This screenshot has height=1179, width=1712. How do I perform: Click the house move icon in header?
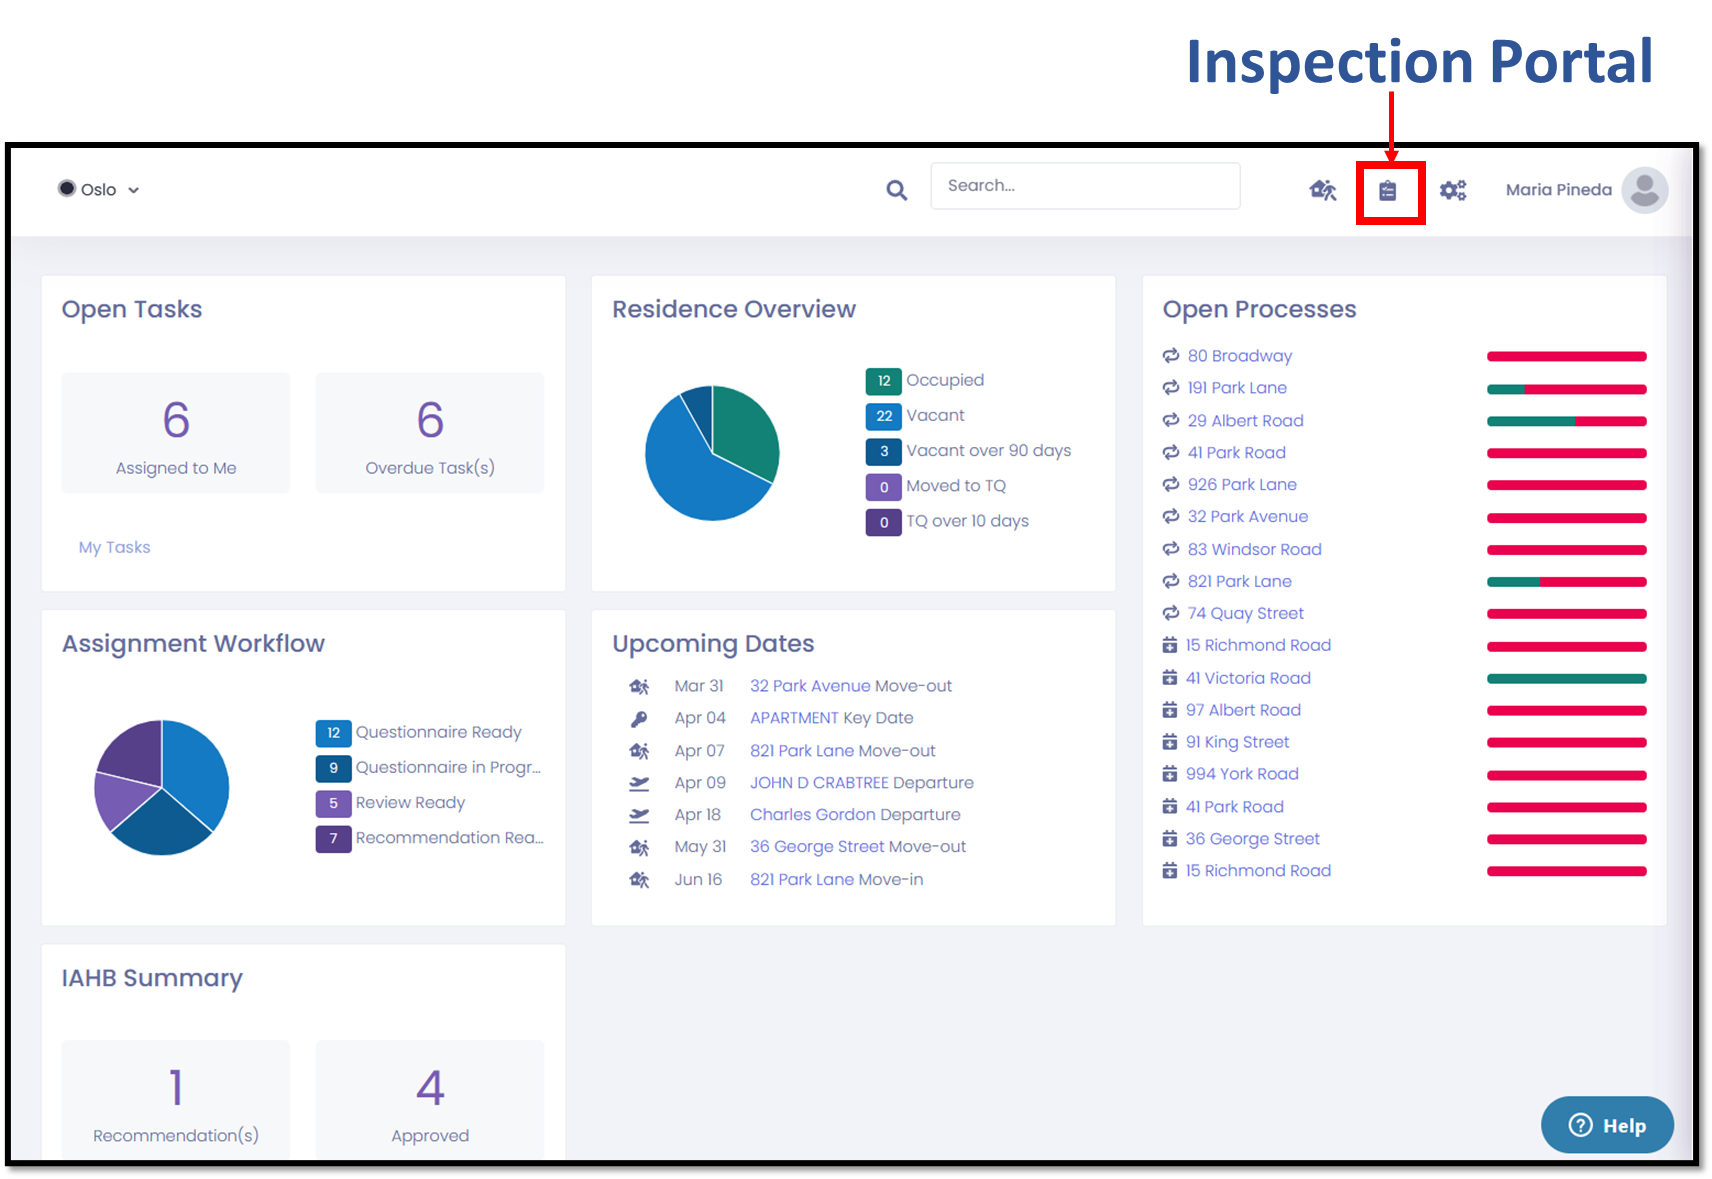[1322, 190]
